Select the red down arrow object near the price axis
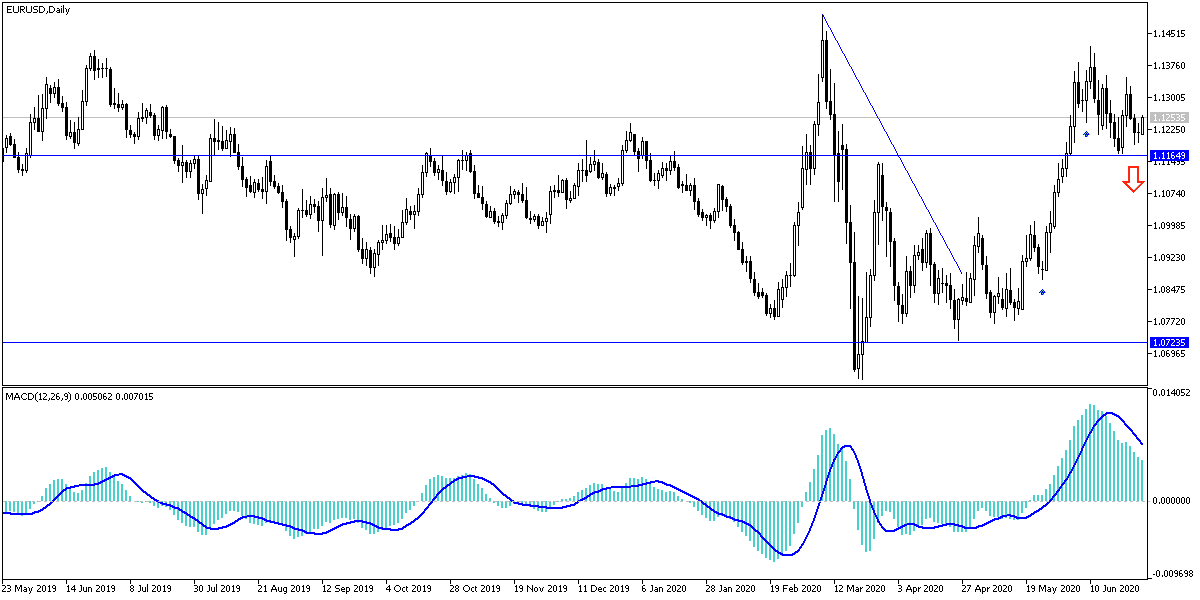The image size is (1200, 600). pos(1134,180)
